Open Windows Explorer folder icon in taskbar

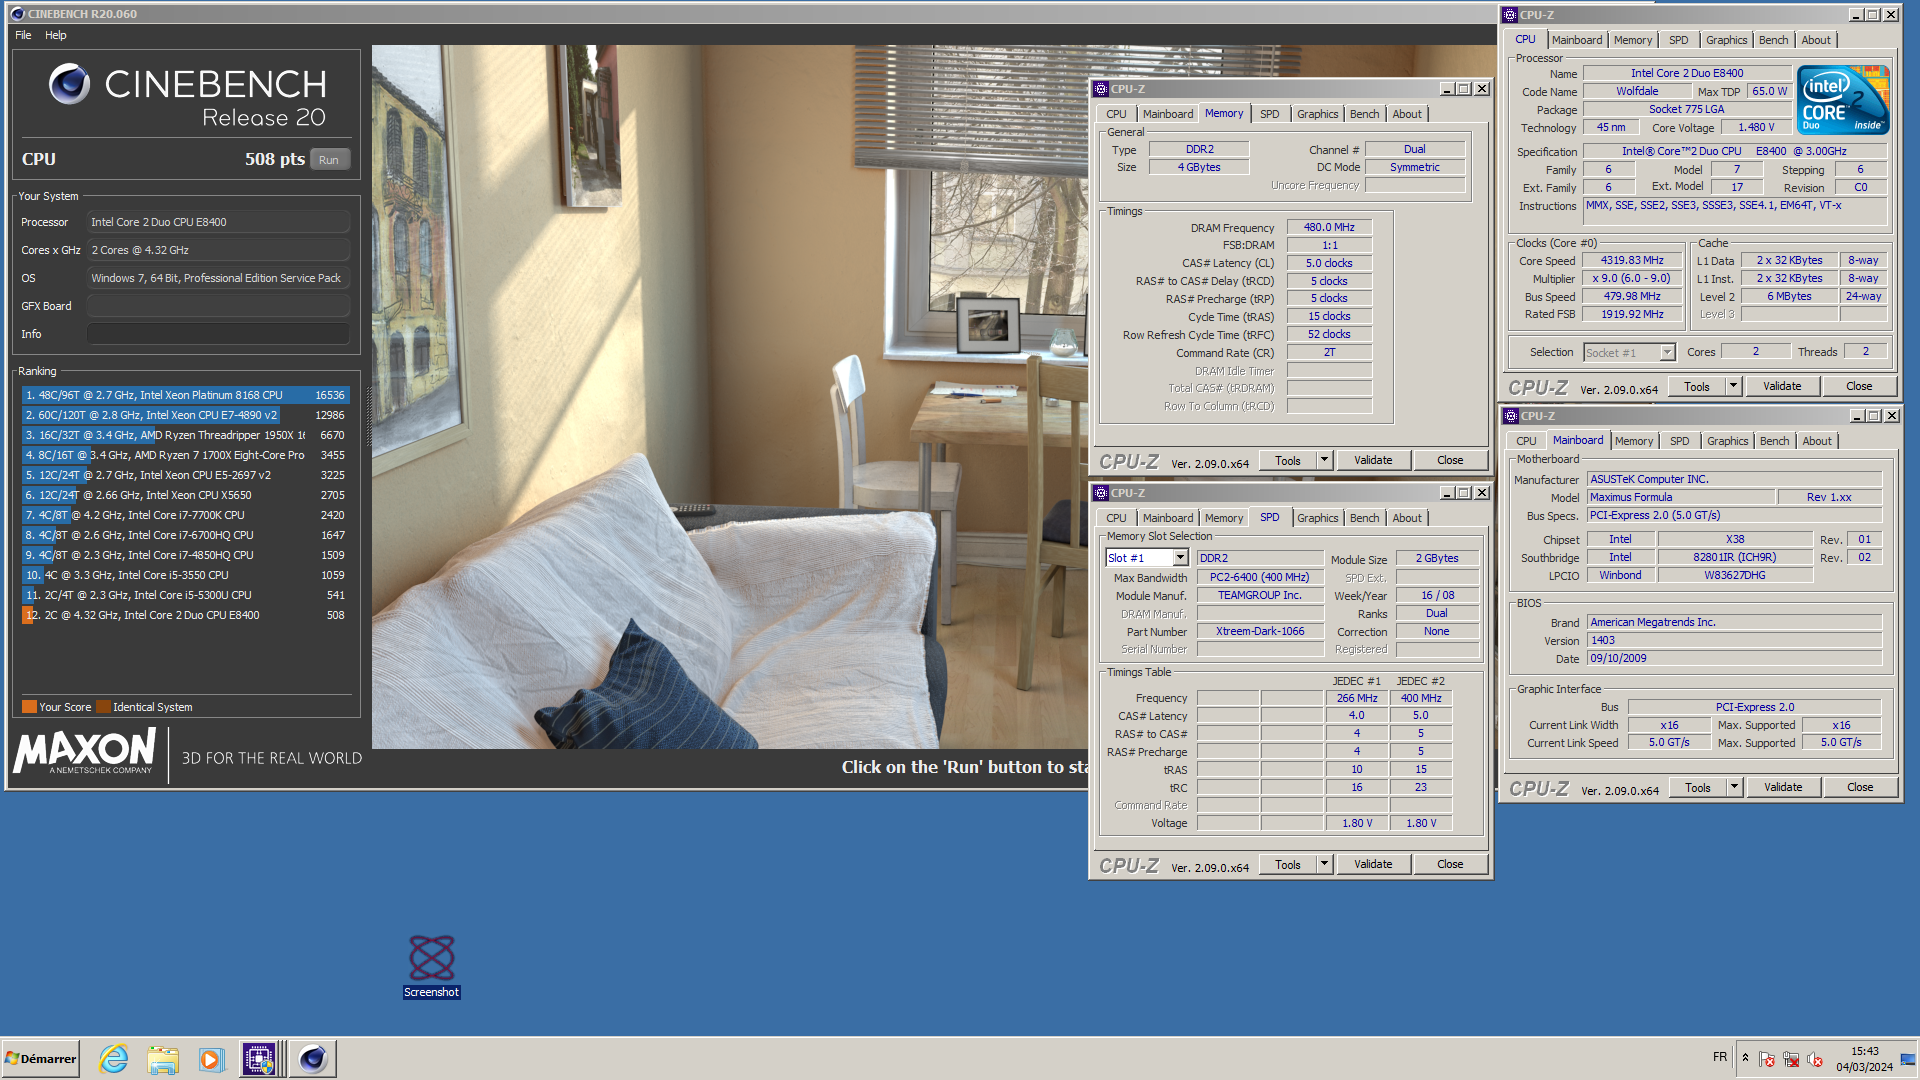162,1059
